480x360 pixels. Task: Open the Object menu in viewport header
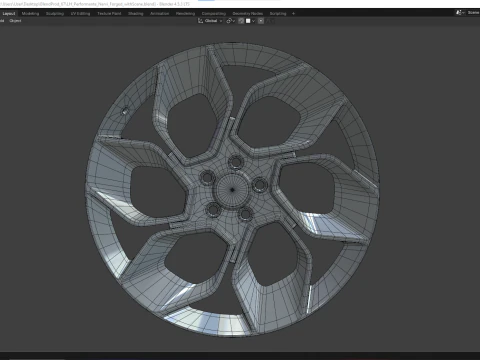point(15,21)
